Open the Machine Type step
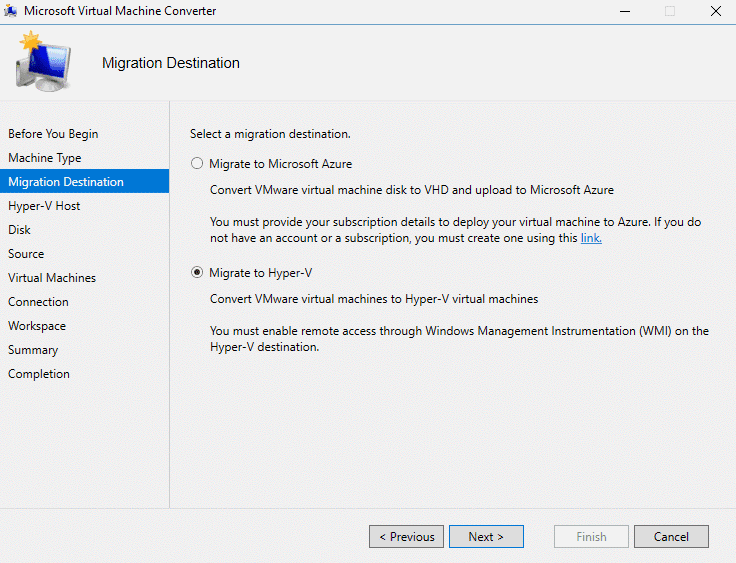Viewport: 736px width, 563px height. pyautogui.click(x=45, y=158)
